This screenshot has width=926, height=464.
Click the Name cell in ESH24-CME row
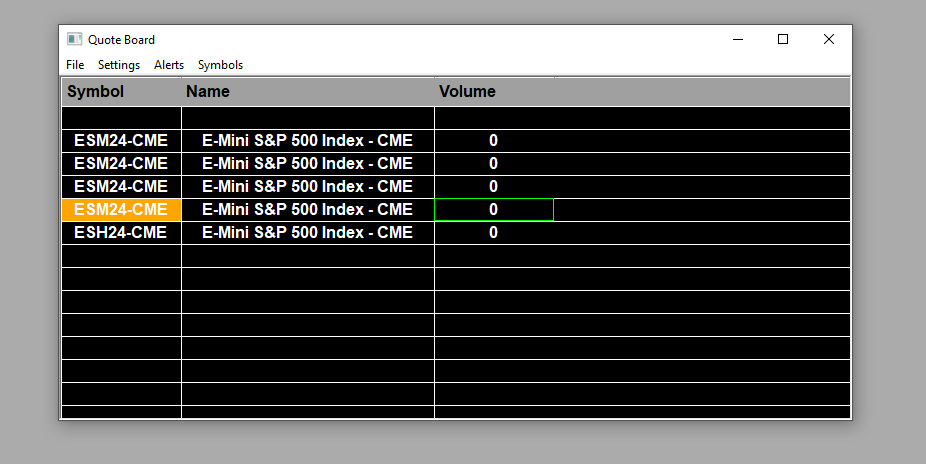pyautogui.click(x=308, y=233)
